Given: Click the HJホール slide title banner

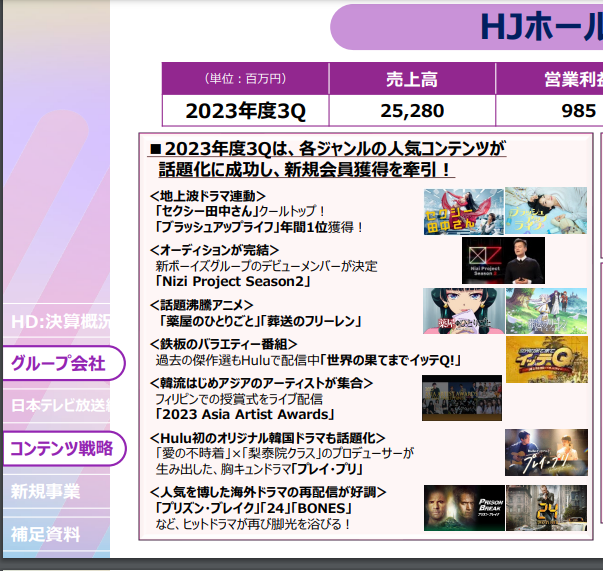Looking at the screenshot, I should [x=466, y=27].
